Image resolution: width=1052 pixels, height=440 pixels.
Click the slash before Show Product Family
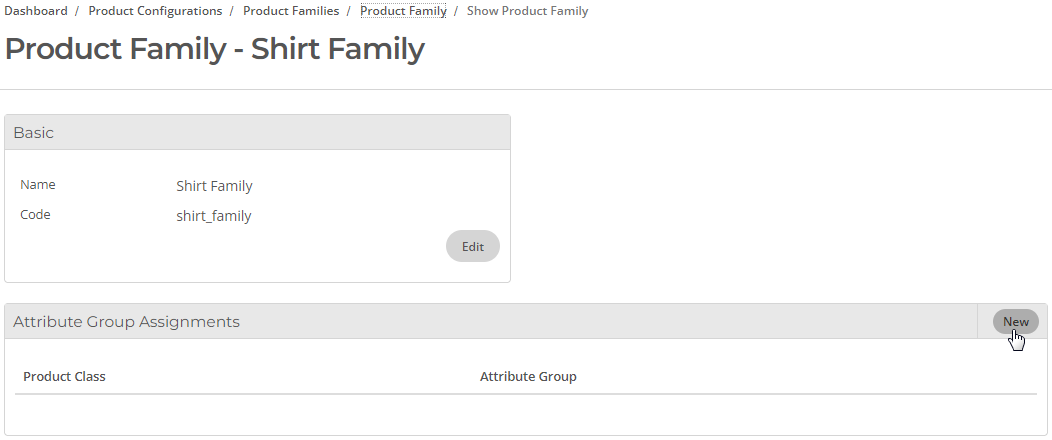pyautogui.click(x=456, y=11)
